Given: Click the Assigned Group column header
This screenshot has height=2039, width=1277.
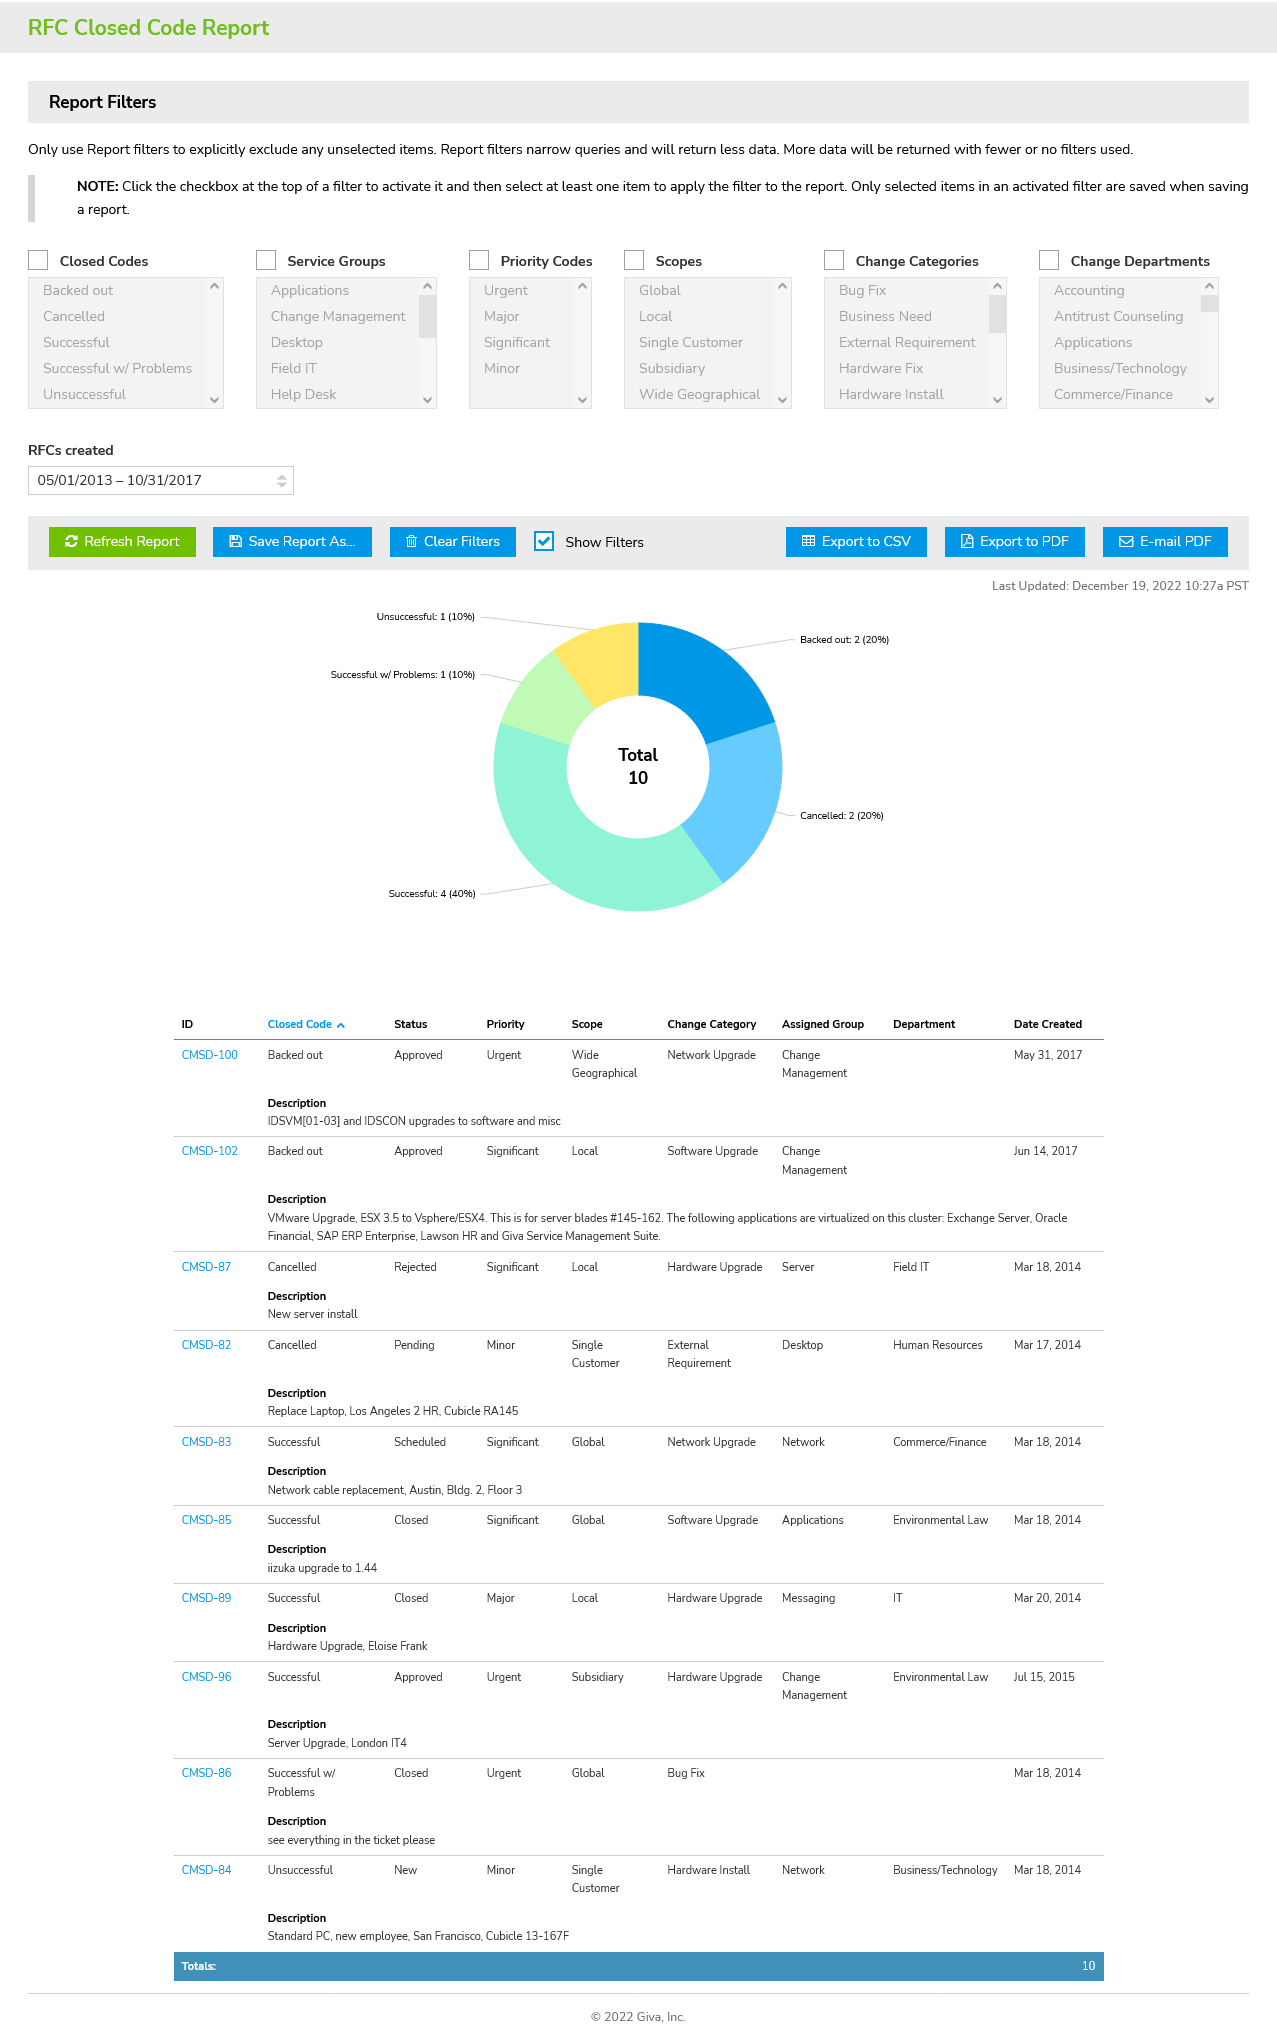Looking at the screenshot, I should (823, 1025).
